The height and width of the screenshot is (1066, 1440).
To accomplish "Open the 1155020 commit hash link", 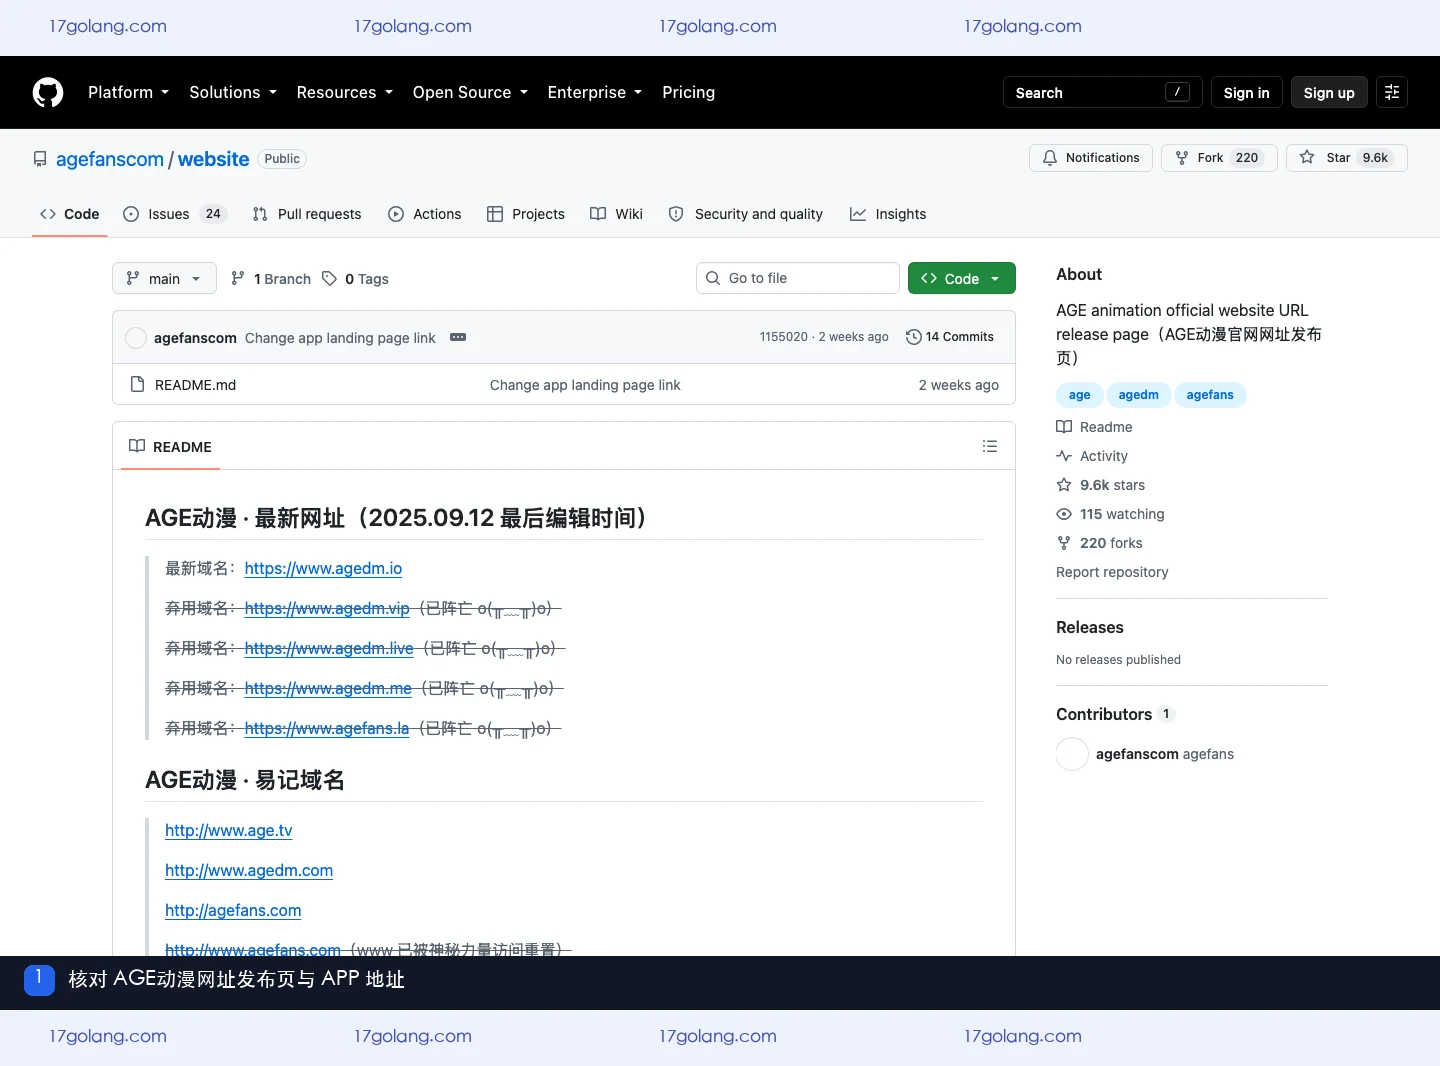I will point(784,337).
